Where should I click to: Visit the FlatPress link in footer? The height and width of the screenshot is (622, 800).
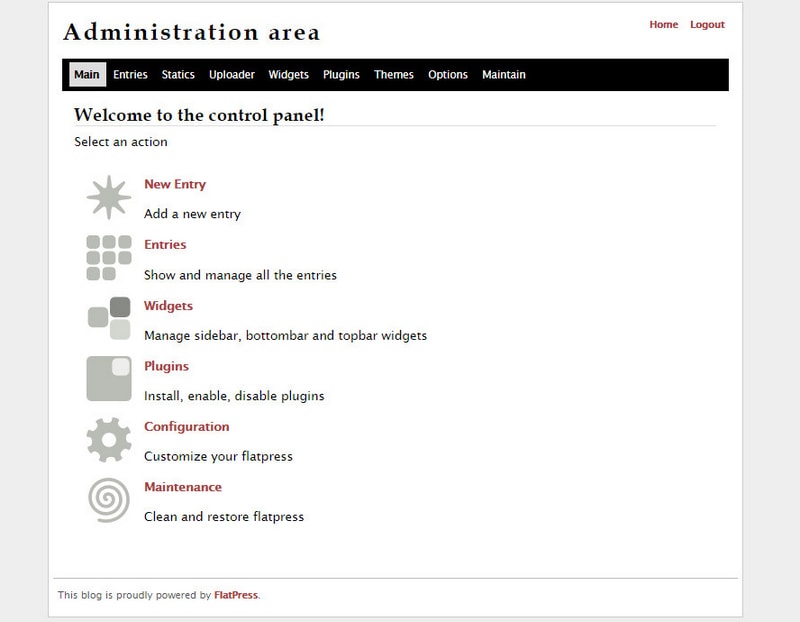(236, 595)
